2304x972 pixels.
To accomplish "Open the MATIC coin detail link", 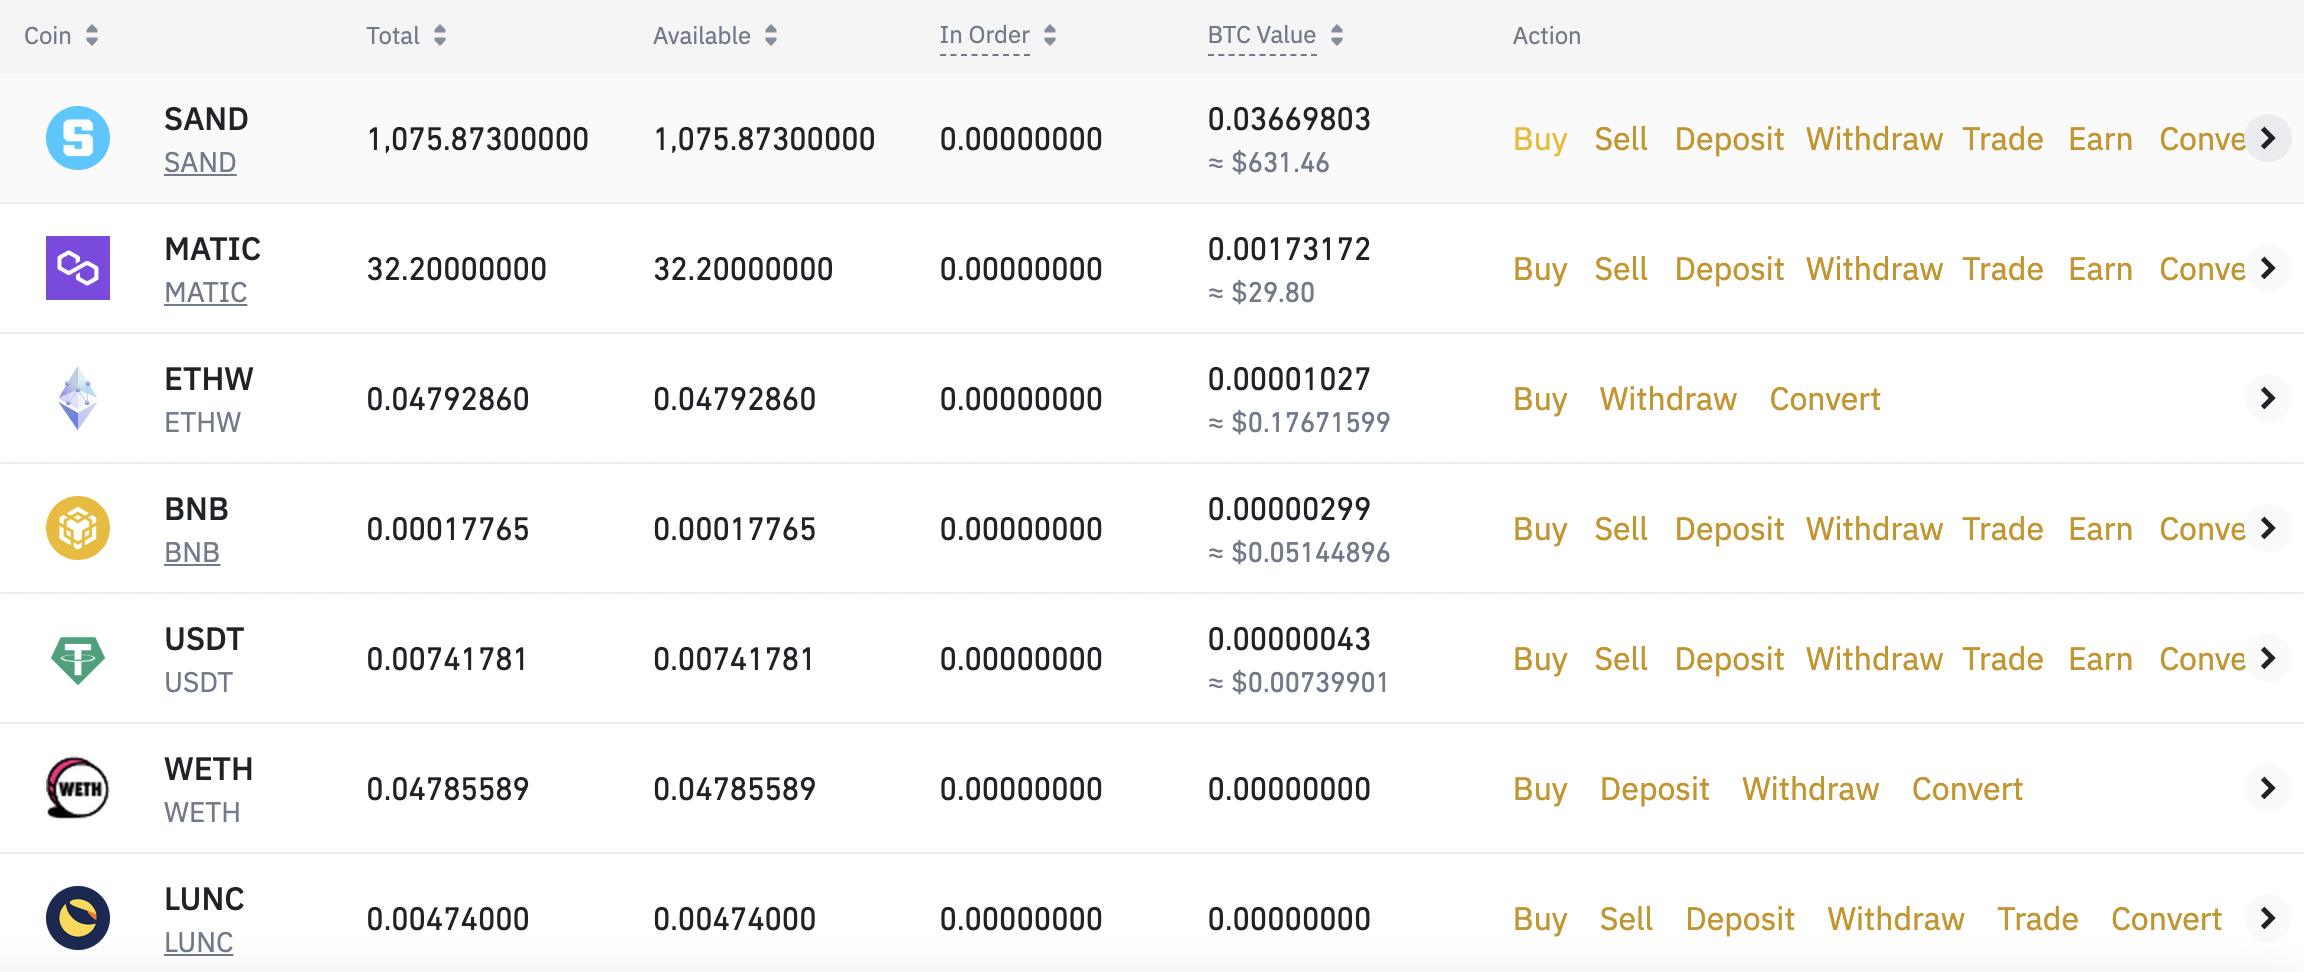I will click(x=205, y=292).
